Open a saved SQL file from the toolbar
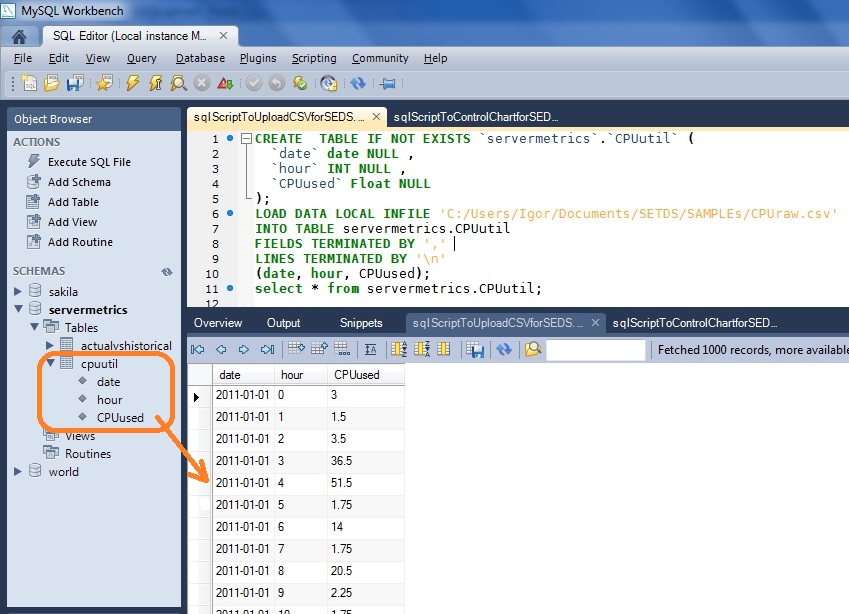849x614 pixels. click(54, 84)
